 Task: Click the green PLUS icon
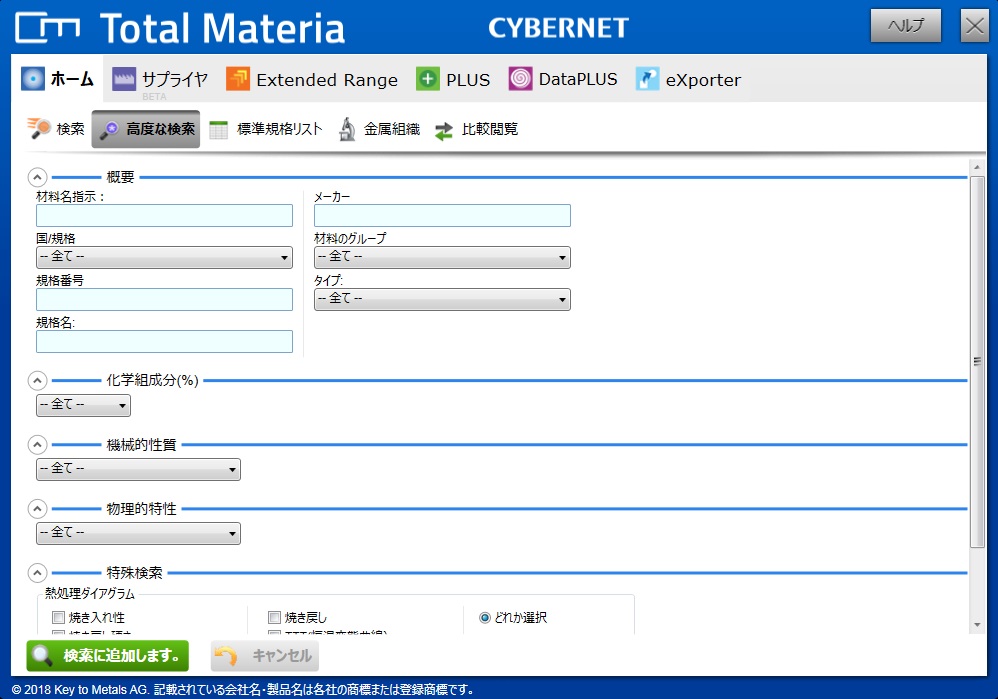[428, 80]
